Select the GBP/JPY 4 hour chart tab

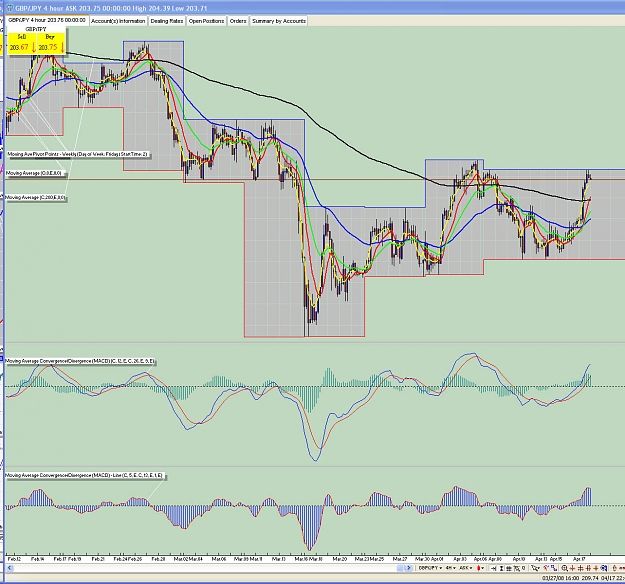tap(47, 20)
